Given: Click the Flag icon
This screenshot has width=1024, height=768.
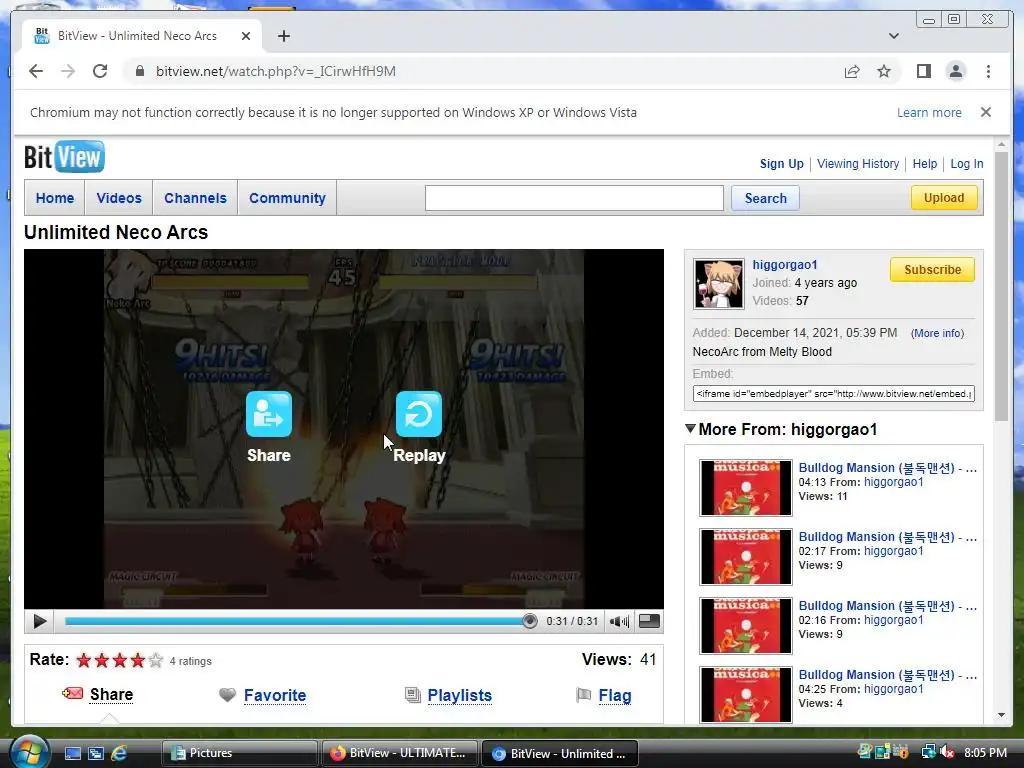Looking at the screenshot, I should [x=583, y=695].
